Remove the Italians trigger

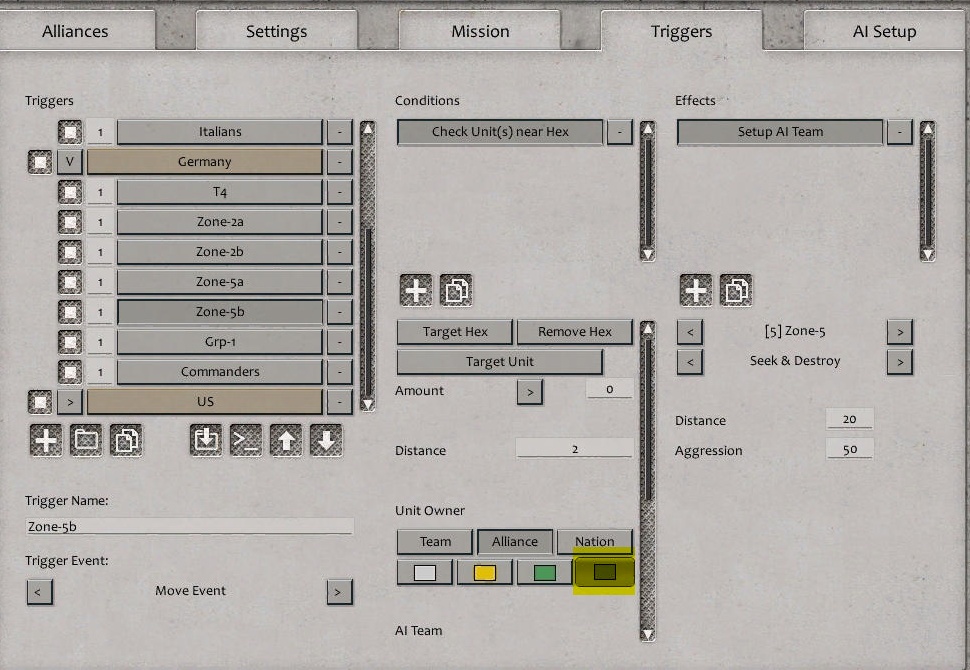(340, 132)
